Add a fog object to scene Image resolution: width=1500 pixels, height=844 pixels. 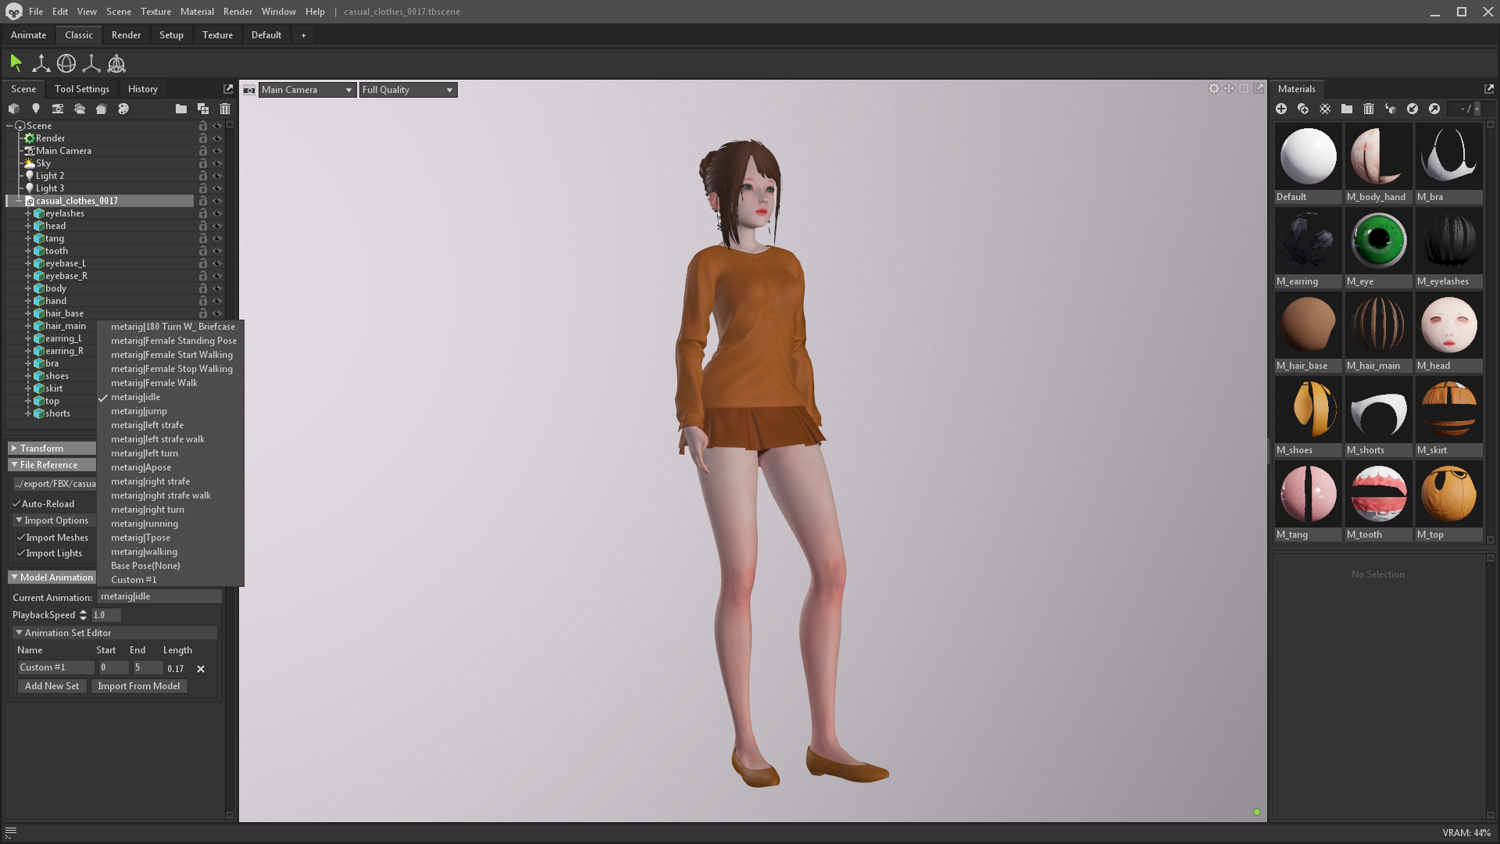point(80,109)
